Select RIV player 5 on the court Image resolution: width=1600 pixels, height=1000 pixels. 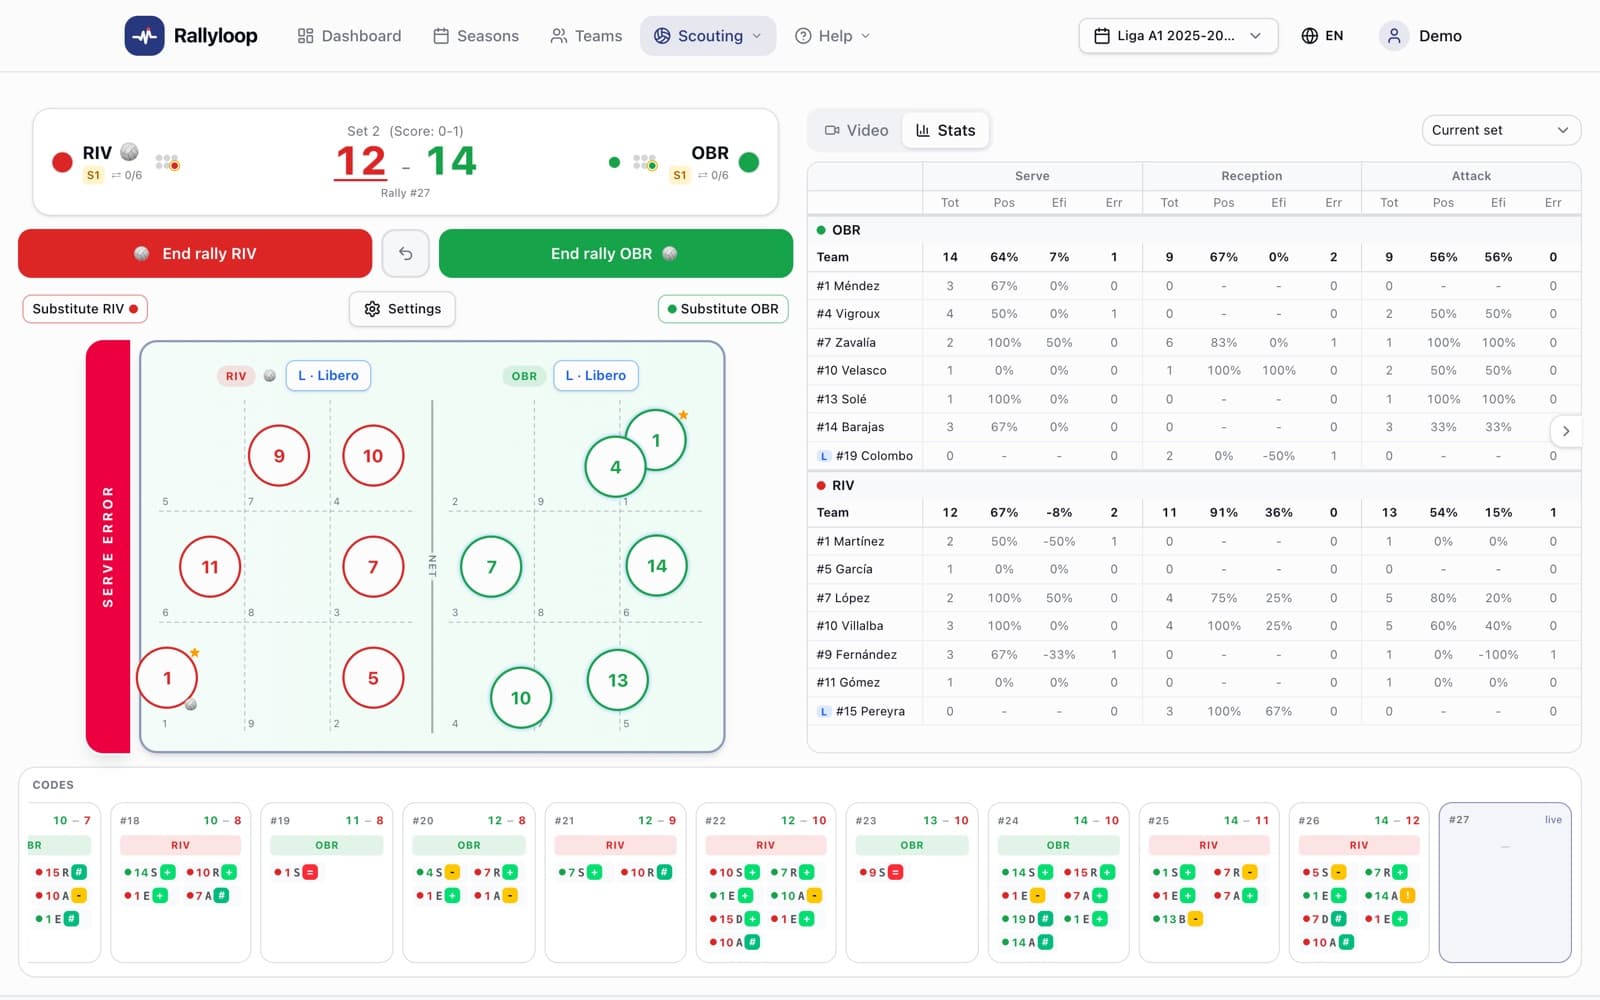pos(373,678)
